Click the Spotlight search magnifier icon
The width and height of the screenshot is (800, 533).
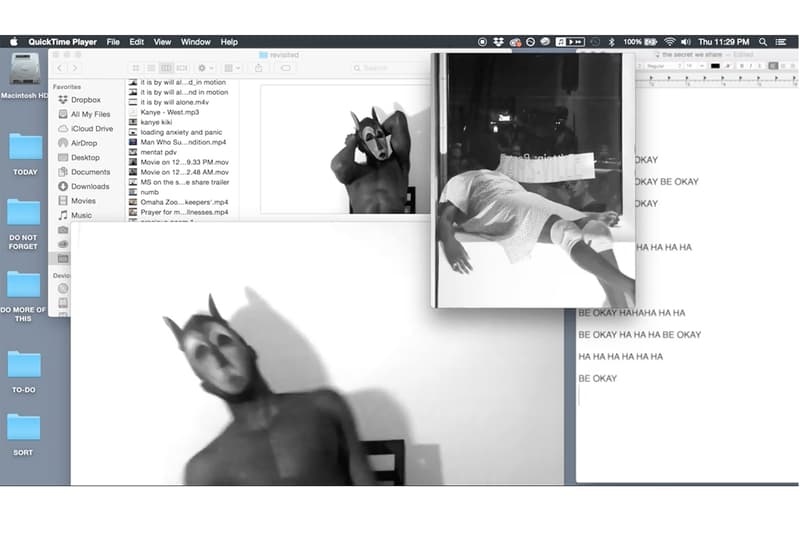[x=763, y=42]
